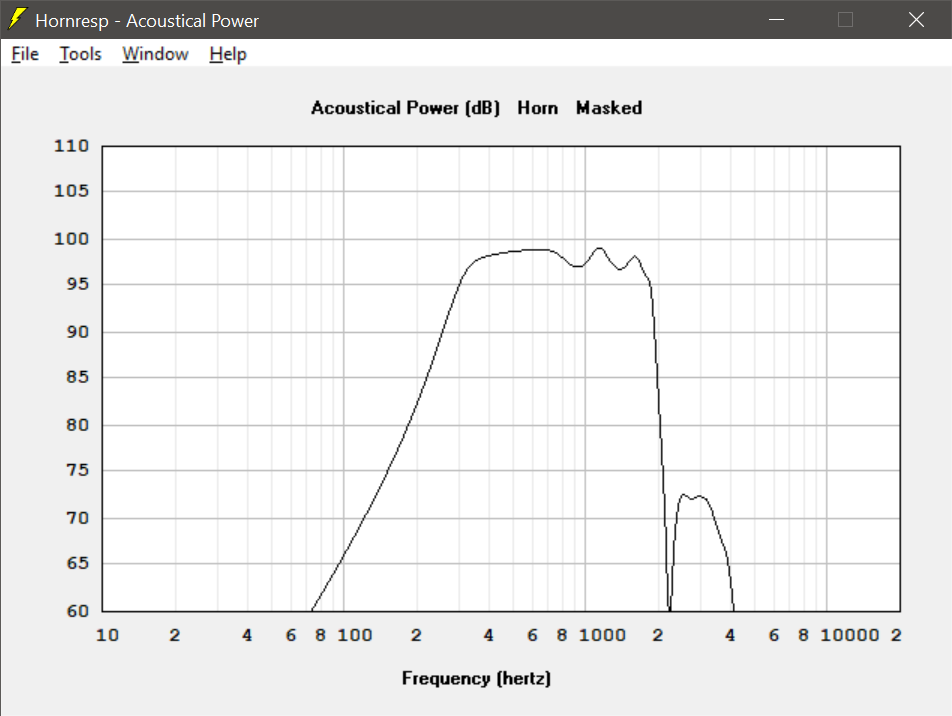
Task: Click the response curve peak near 1000 Hz
Action: point(600,248)
